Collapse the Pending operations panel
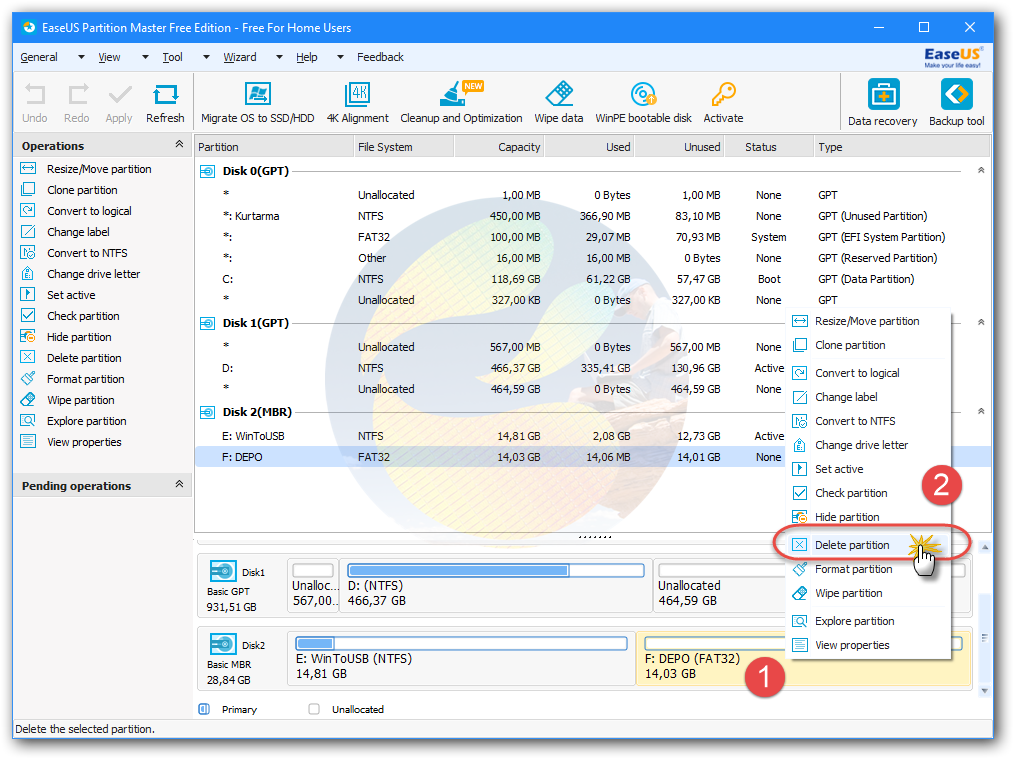 [x=179, y=485]
